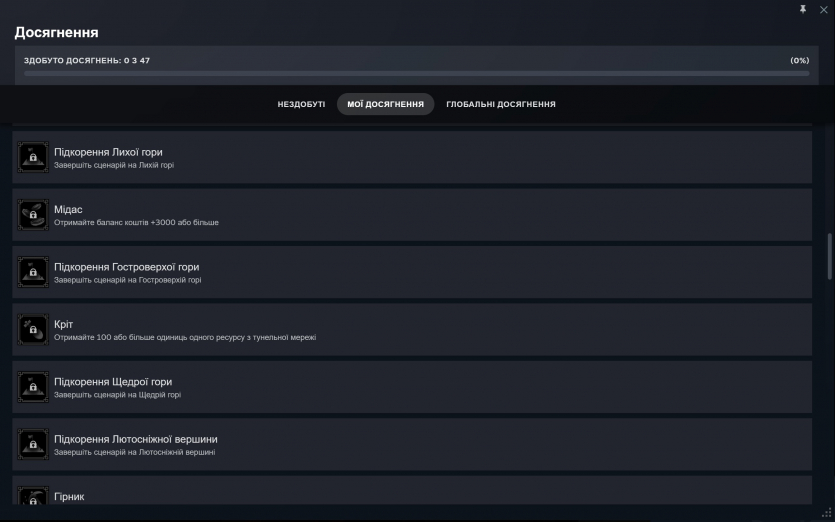This screenshot has width=835, height=522.
Task: Click the Мідас achievement icon
Action: (x=33, y=215)
